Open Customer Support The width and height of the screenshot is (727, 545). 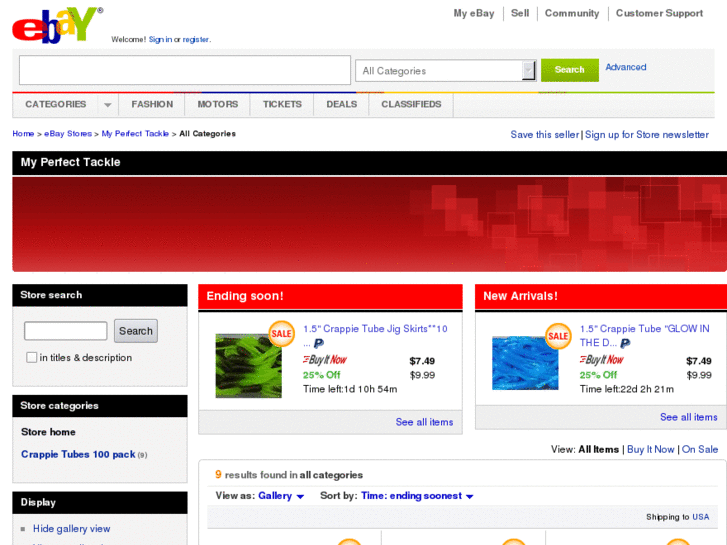(x=659, y=13)
